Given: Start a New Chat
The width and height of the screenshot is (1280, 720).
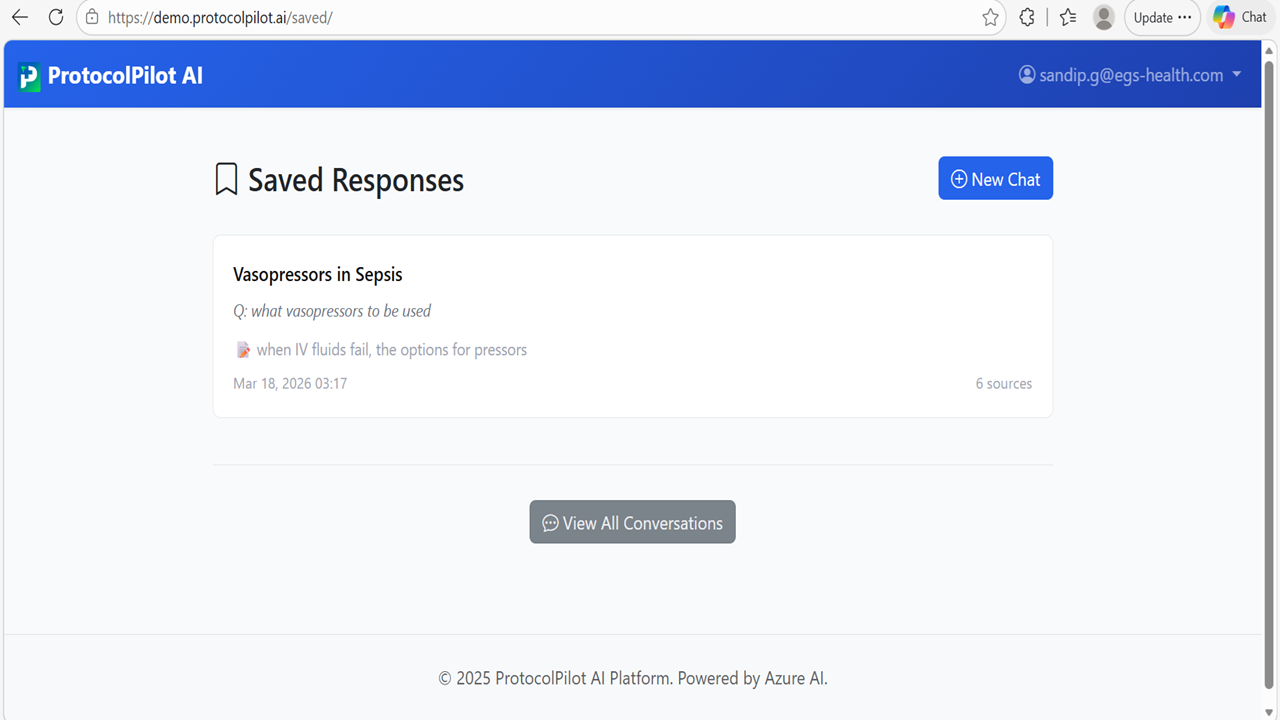Looking at the screenshot, I should pyautogui.click(x=995, y=178).
